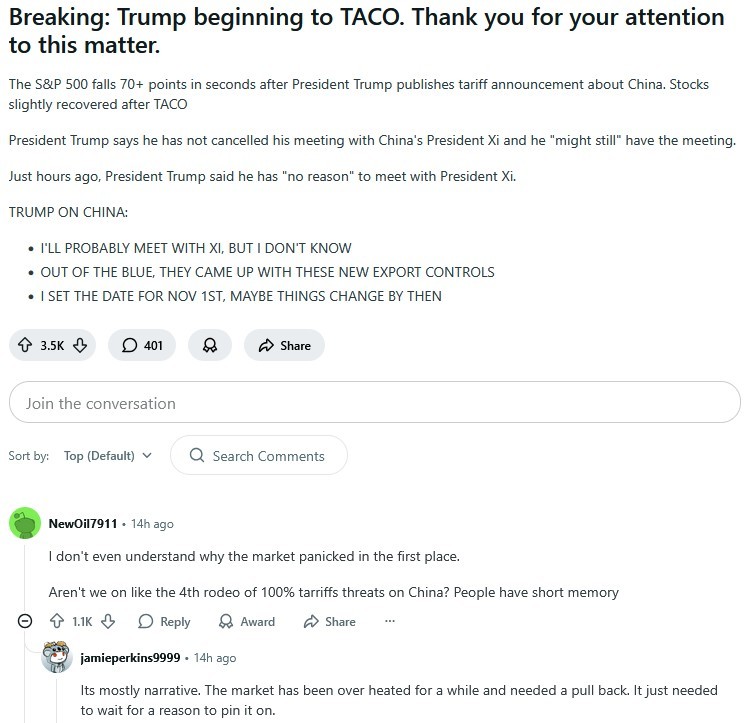Click the Join the conversation field

click(x=374, y=403)
